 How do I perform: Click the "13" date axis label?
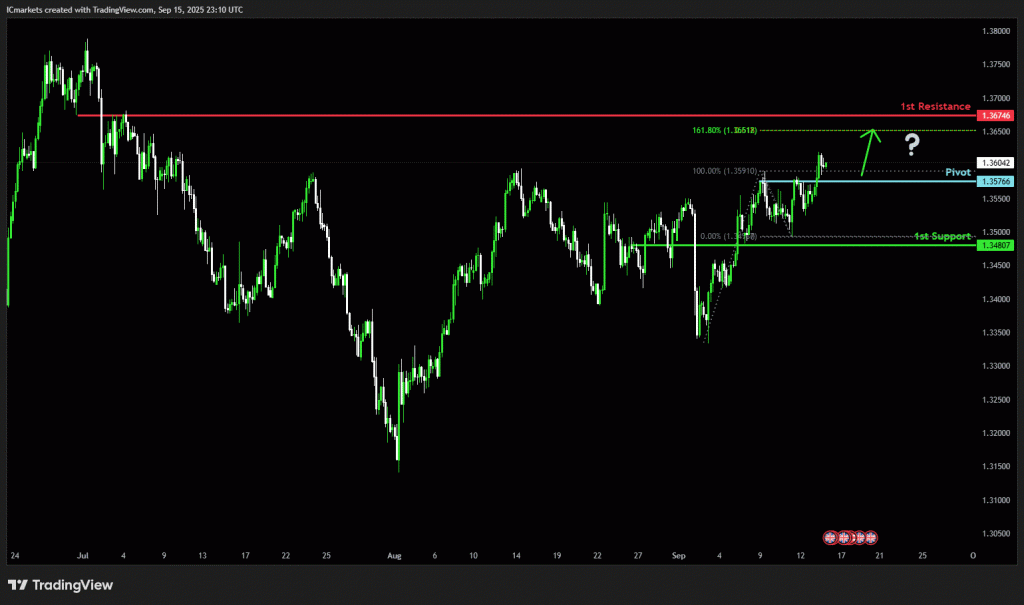(202, 556)
